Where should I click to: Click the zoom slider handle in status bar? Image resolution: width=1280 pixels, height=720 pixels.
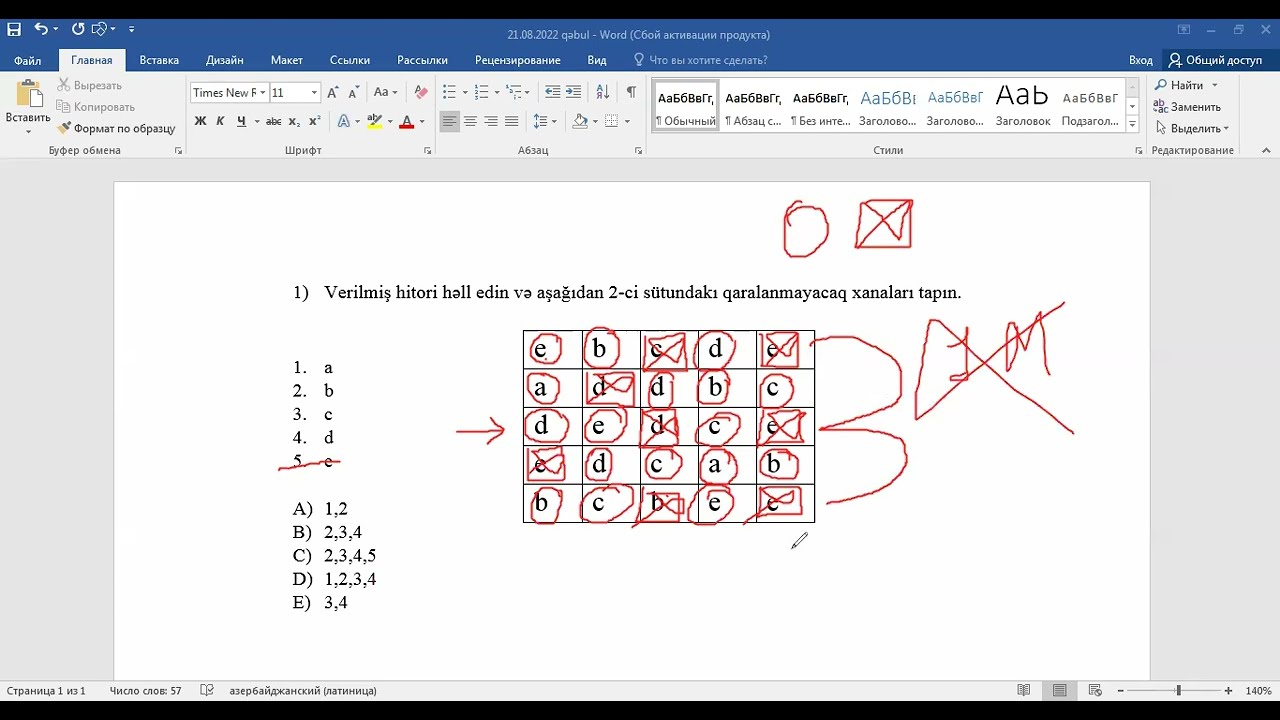click(x=1178, y=691)
